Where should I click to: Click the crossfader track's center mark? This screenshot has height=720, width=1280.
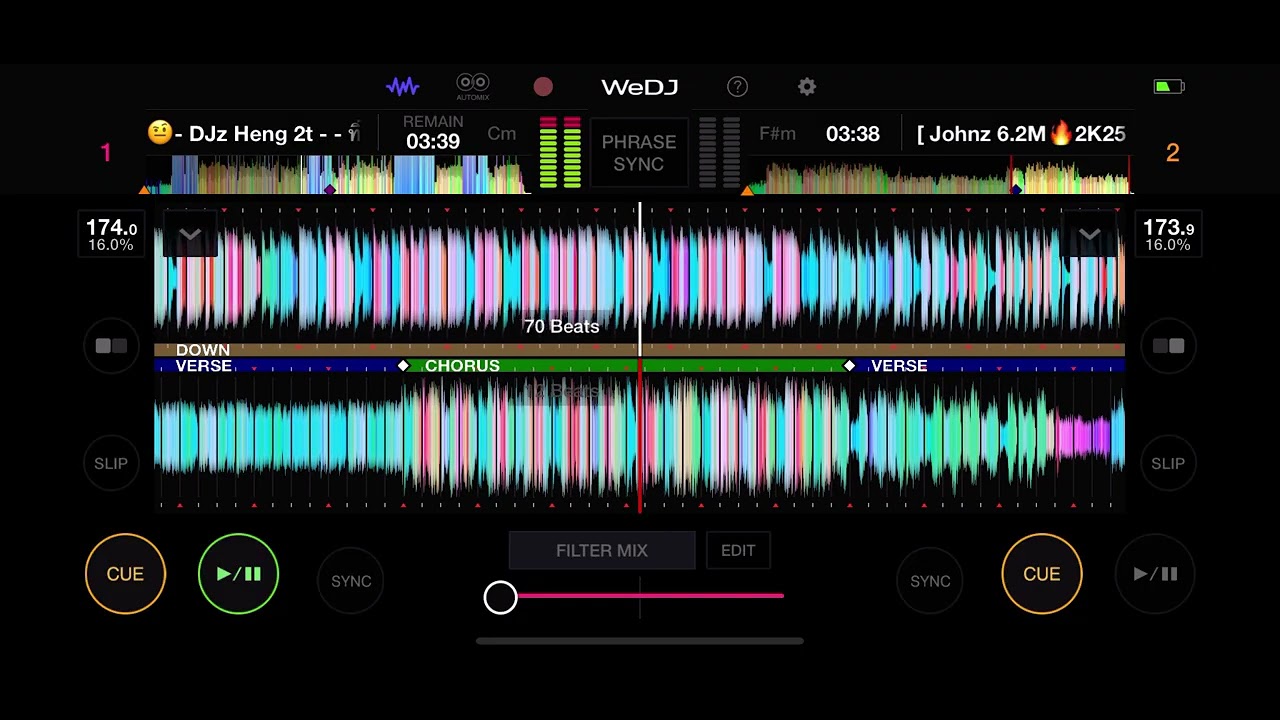coord(640,597)
